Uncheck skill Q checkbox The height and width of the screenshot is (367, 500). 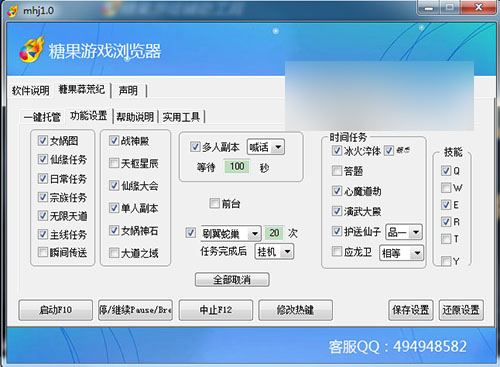coord(446,171)
